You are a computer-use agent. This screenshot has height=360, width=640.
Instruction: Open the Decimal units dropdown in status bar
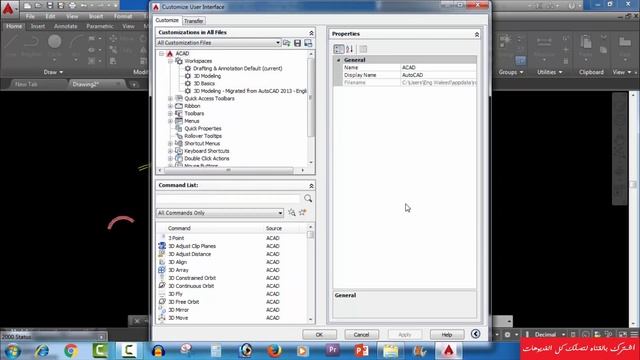[x=550, y=334]
